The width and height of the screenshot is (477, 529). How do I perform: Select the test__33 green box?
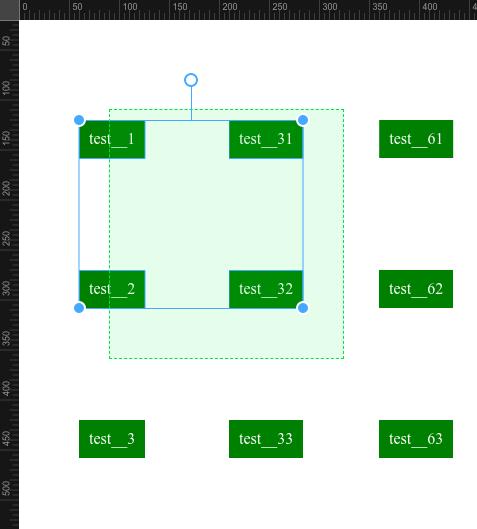(266, 439)
